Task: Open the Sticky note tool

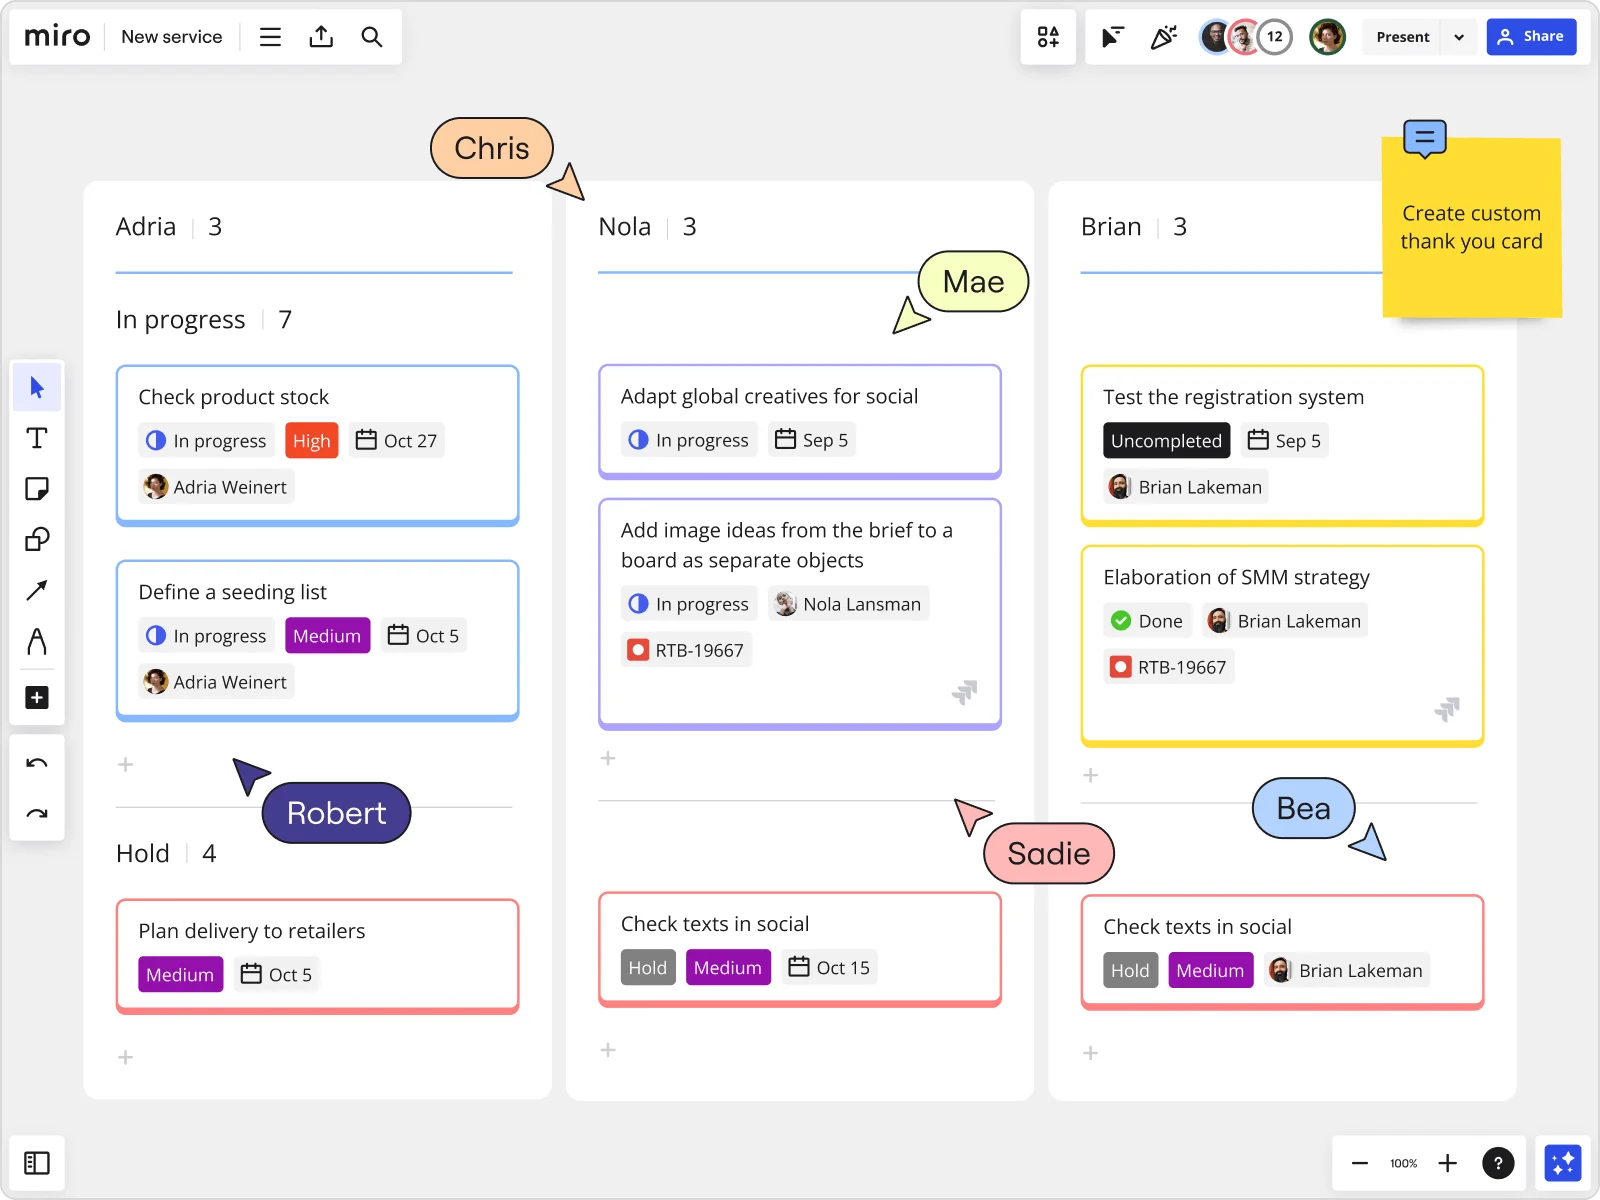Action: click(x=37, y=489)
